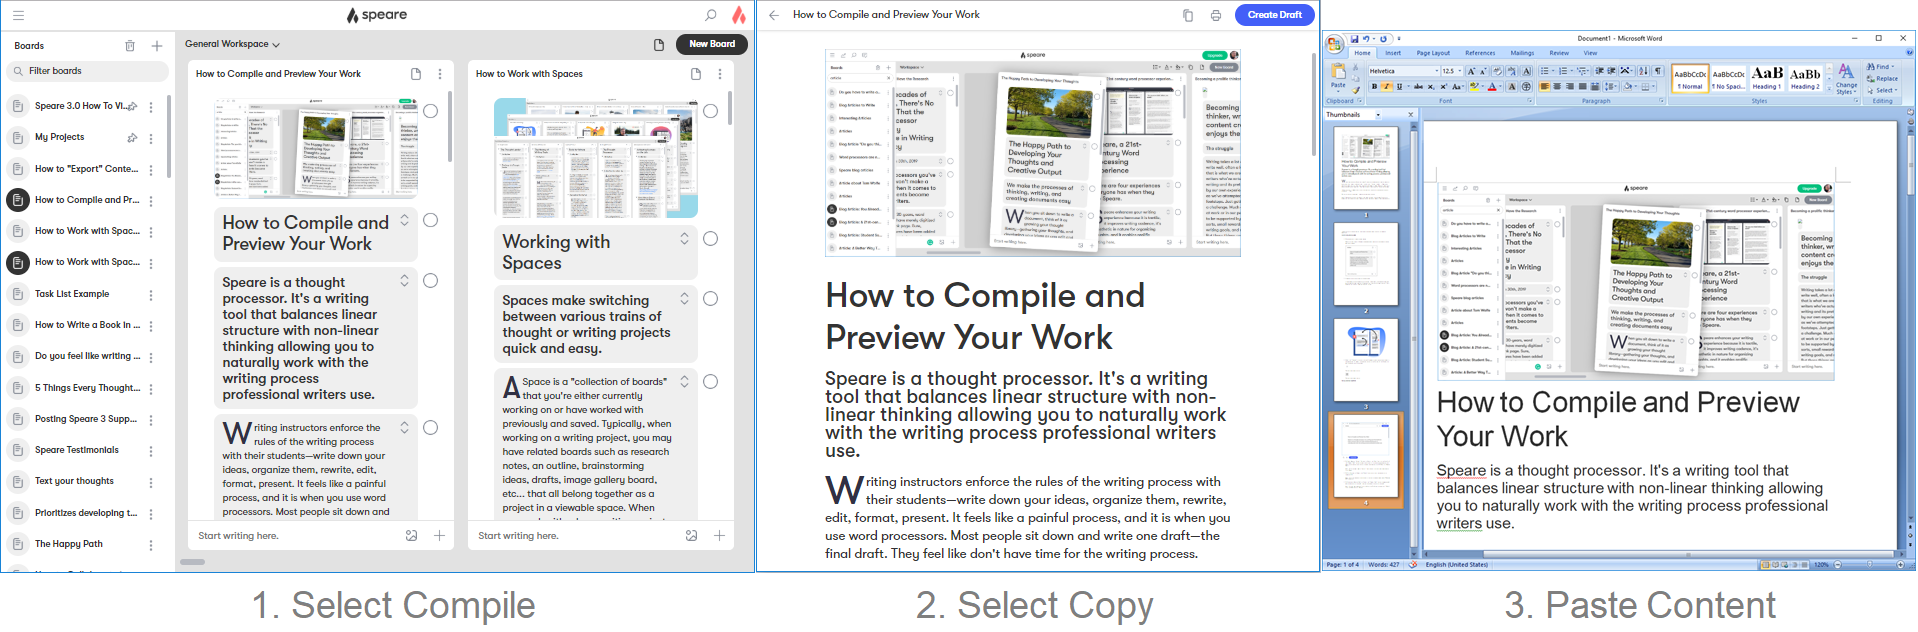Viewport: 1918px width, 632px height.
Task: Show paragraph marks in Word
Action: [1658, 71]
